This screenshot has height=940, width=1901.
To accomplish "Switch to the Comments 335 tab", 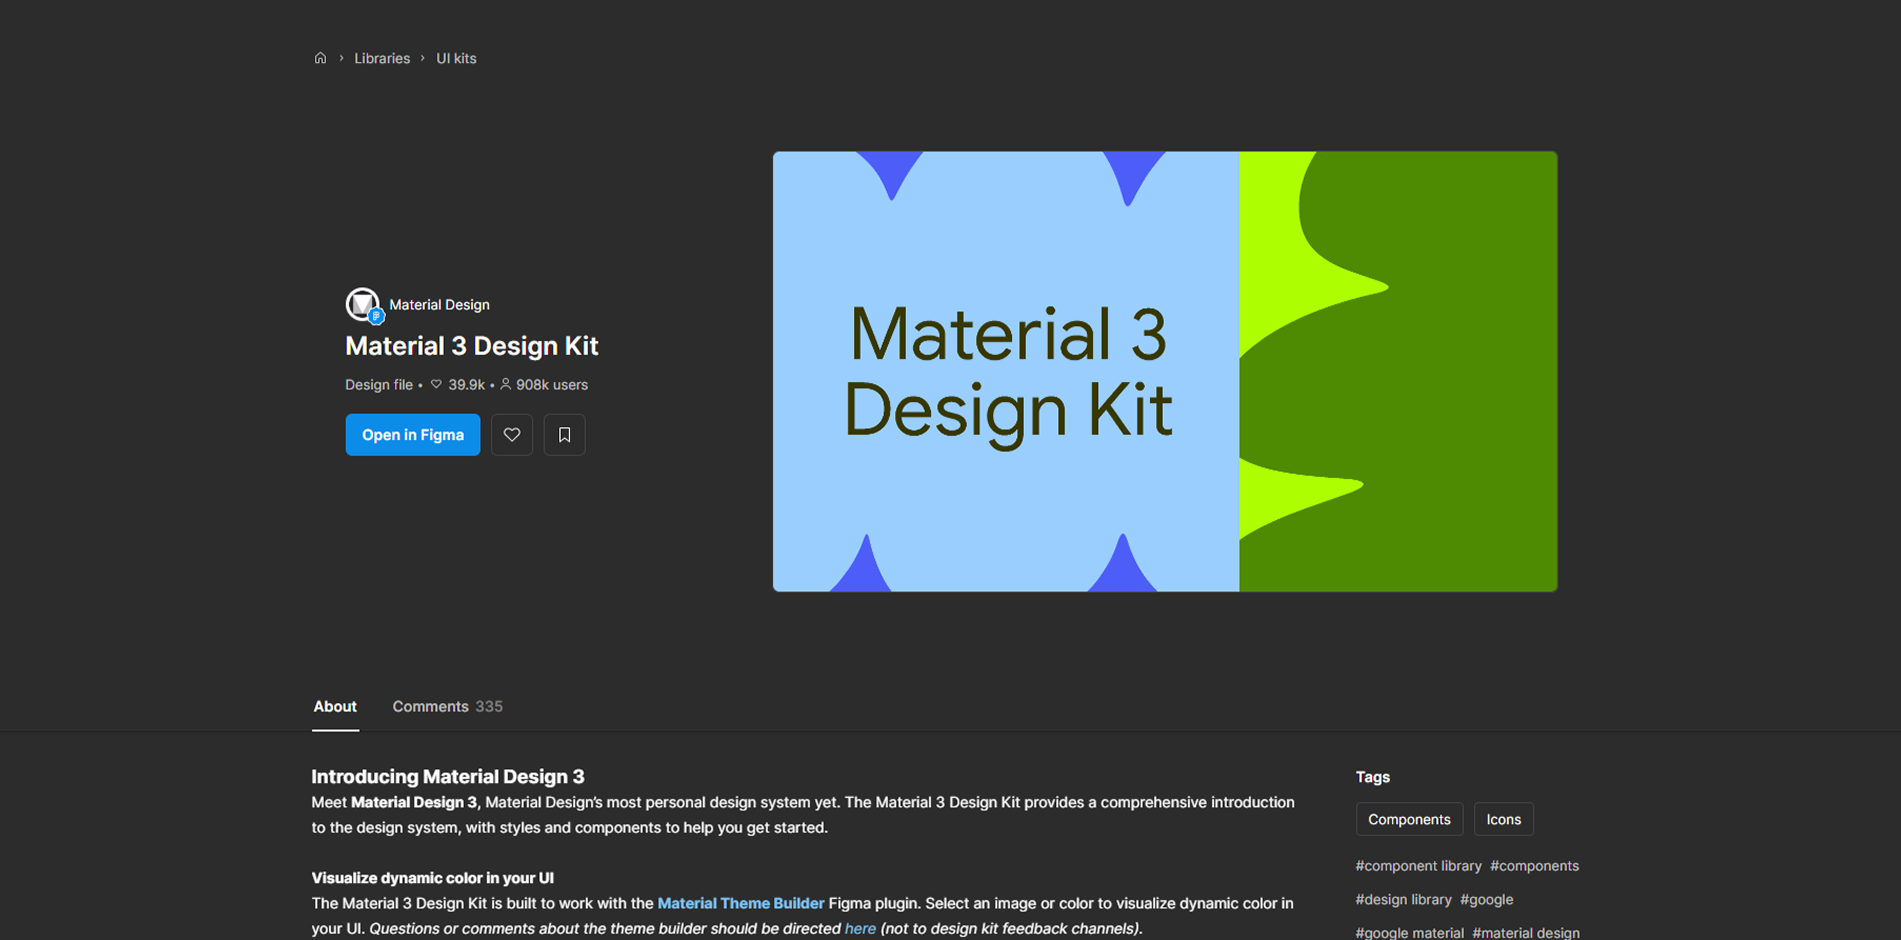I will [x=447, y=706].
